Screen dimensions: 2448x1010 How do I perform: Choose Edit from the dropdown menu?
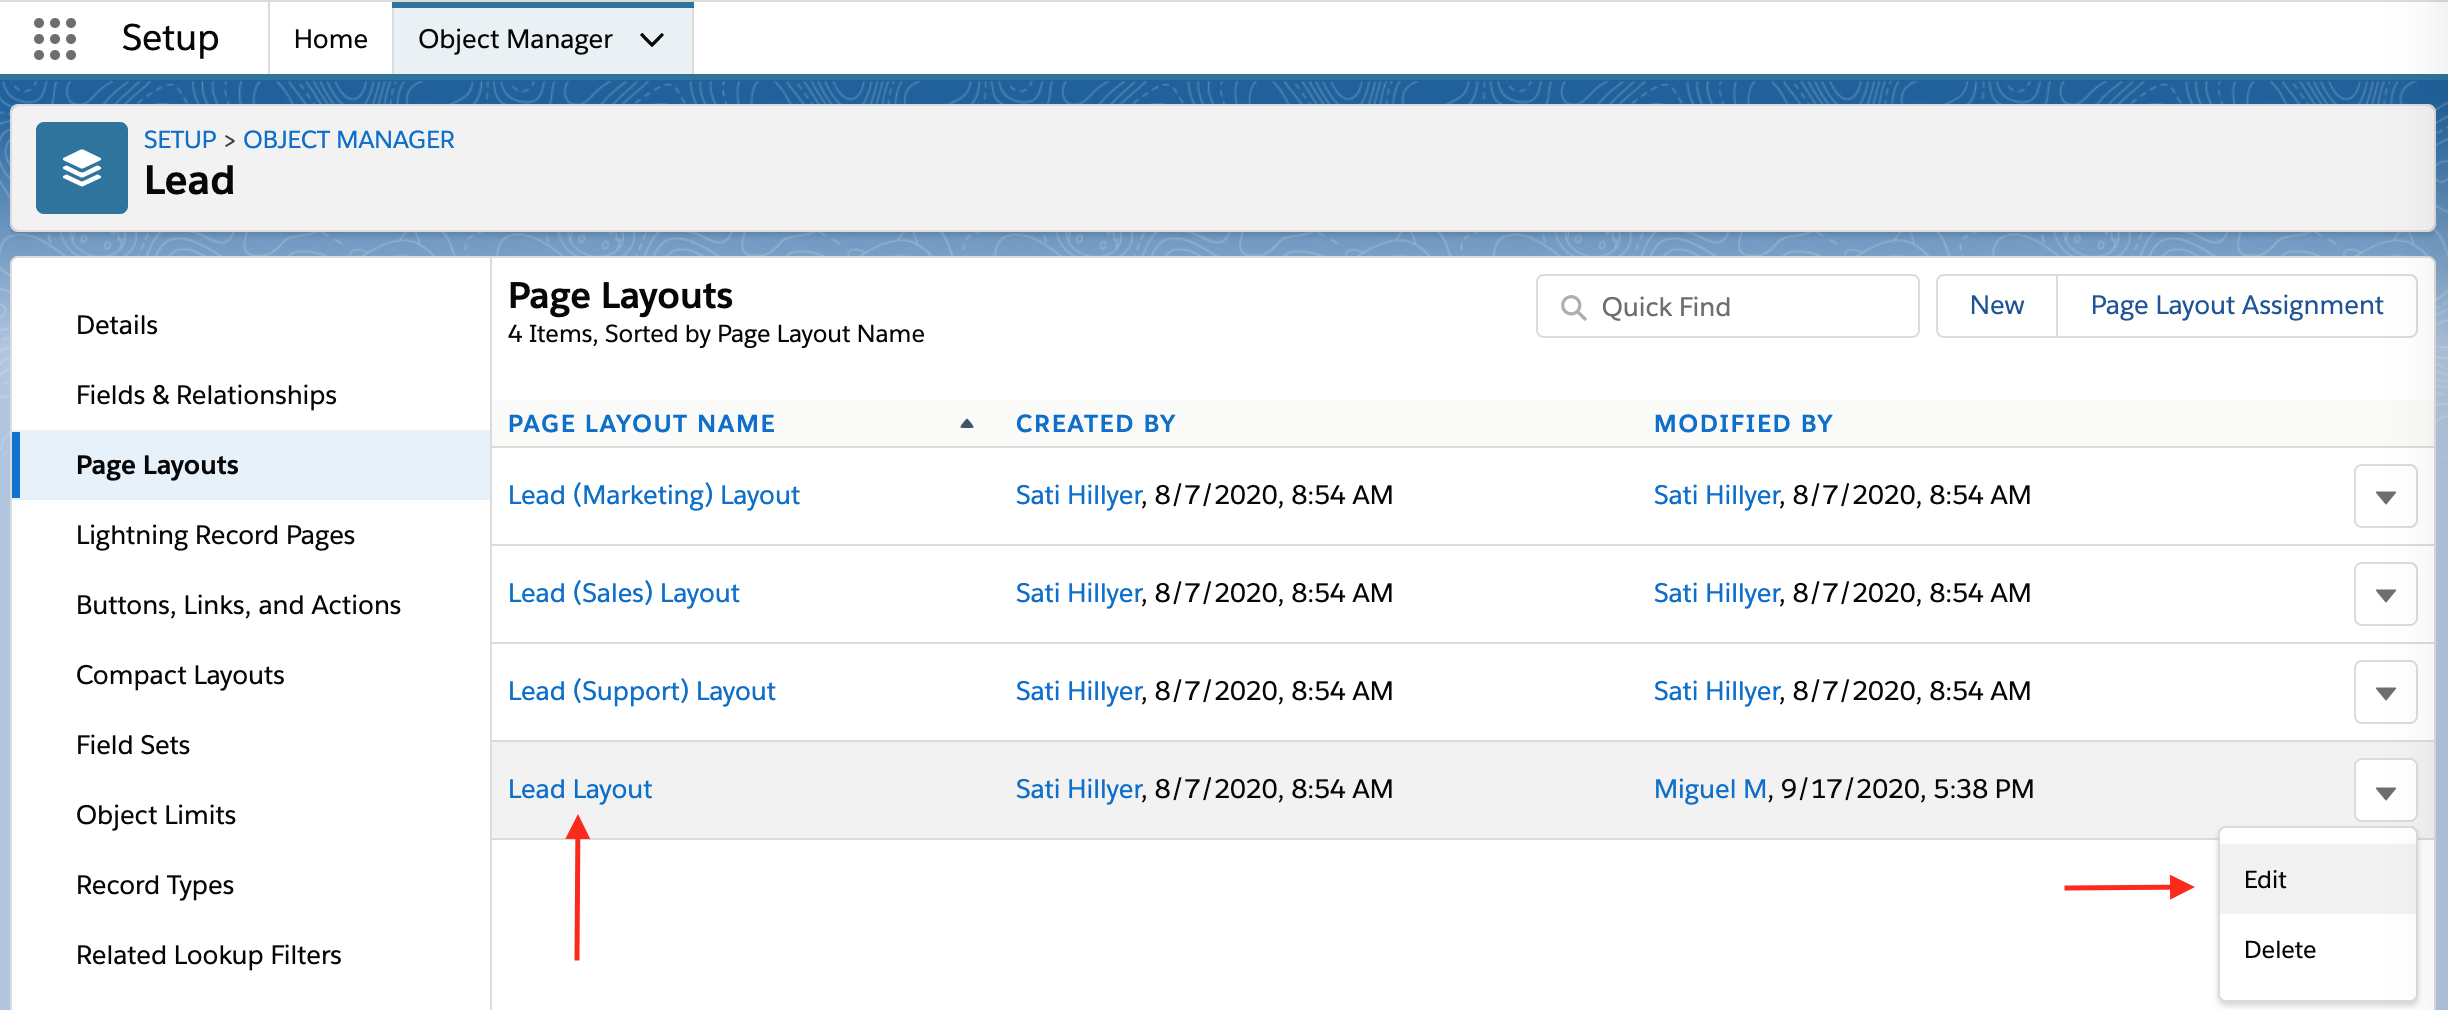pyautogui.click(x=2317, y=879)
